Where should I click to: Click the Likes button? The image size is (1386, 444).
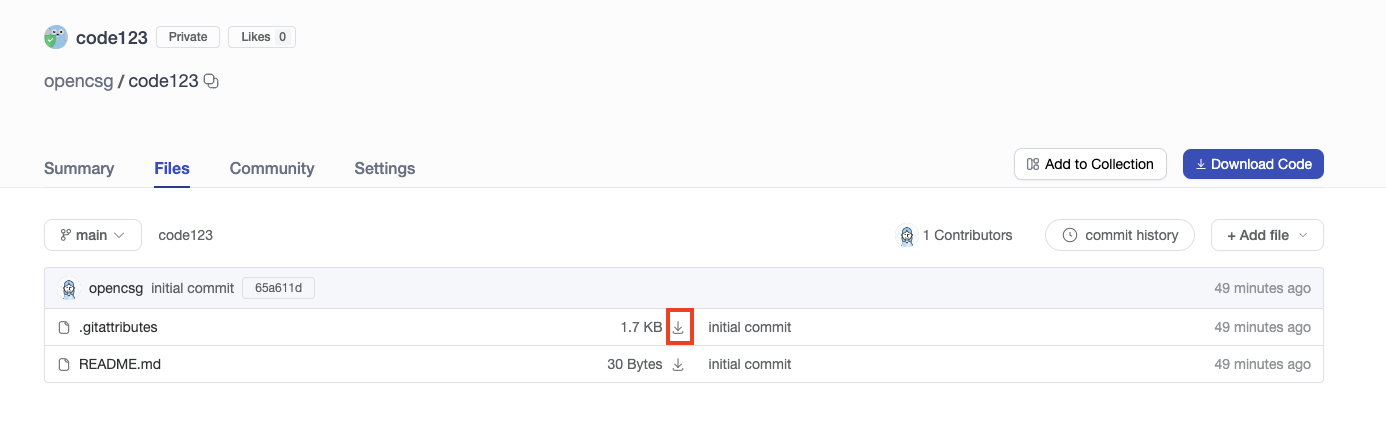[x=262, y=37]
